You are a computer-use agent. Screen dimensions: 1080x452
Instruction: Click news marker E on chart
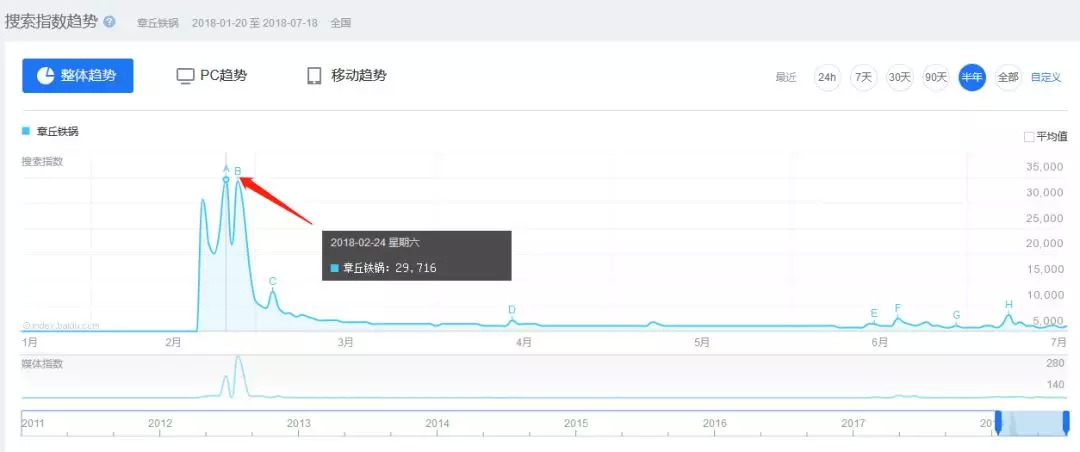pos(874,314)
